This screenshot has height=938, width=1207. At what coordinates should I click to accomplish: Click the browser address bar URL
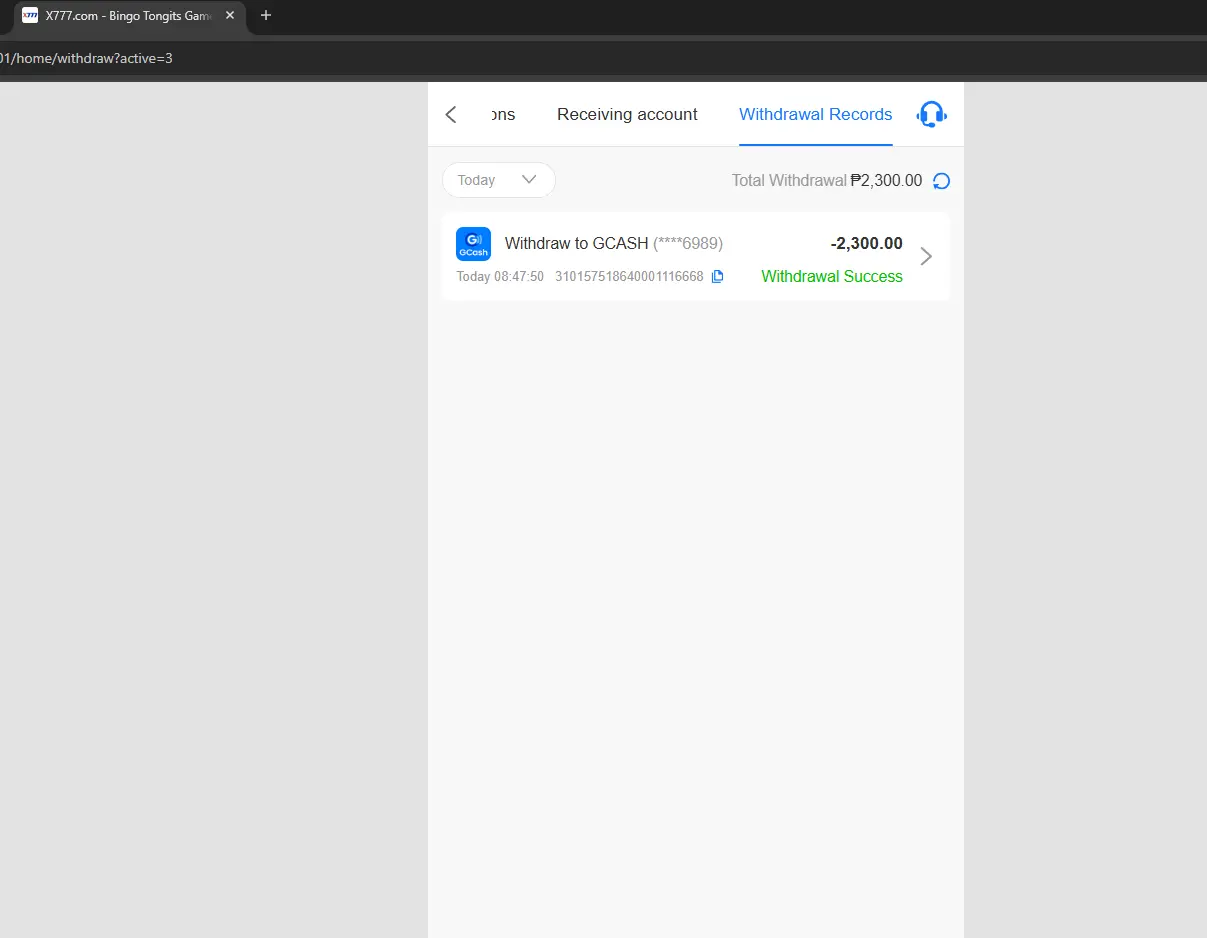(87, 58)
